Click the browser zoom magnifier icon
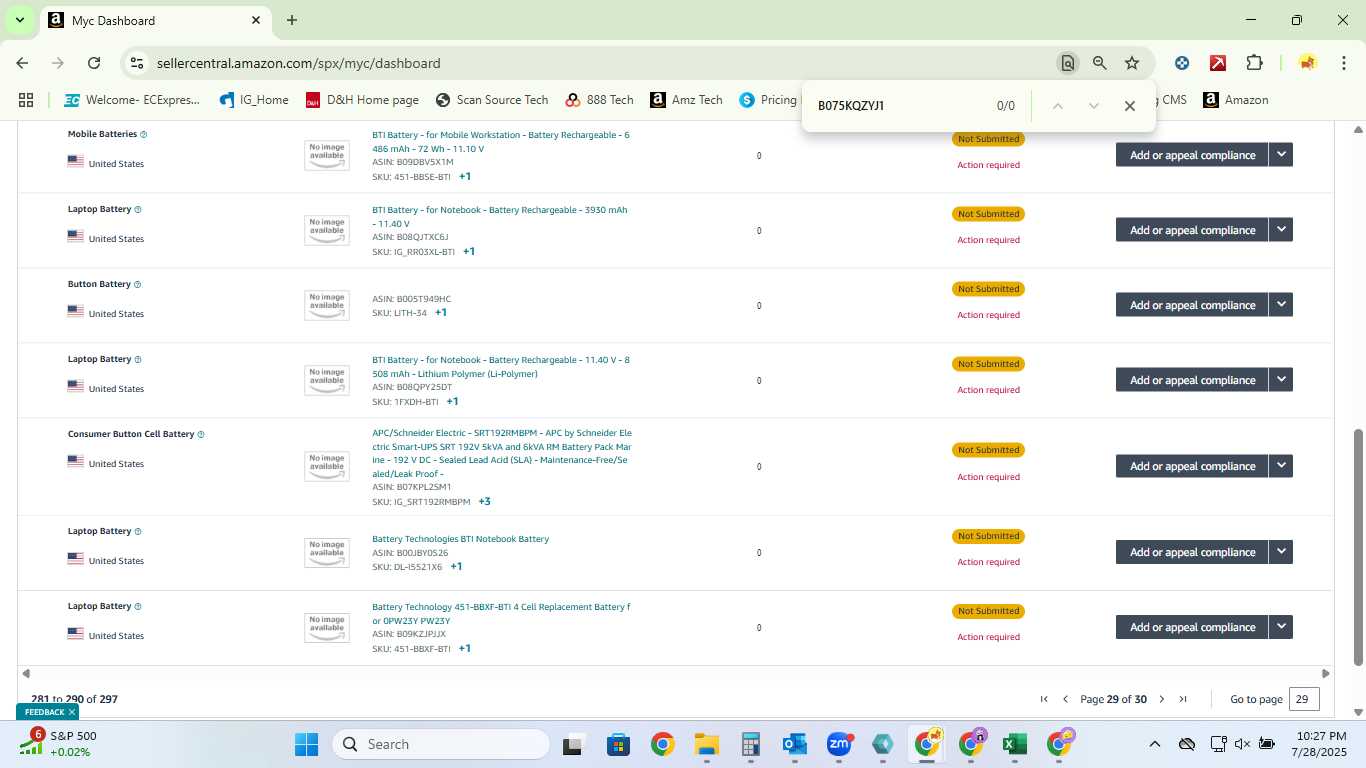Image resolution: width=1366 pixels, height=768 pixels. click(1100, 63)
